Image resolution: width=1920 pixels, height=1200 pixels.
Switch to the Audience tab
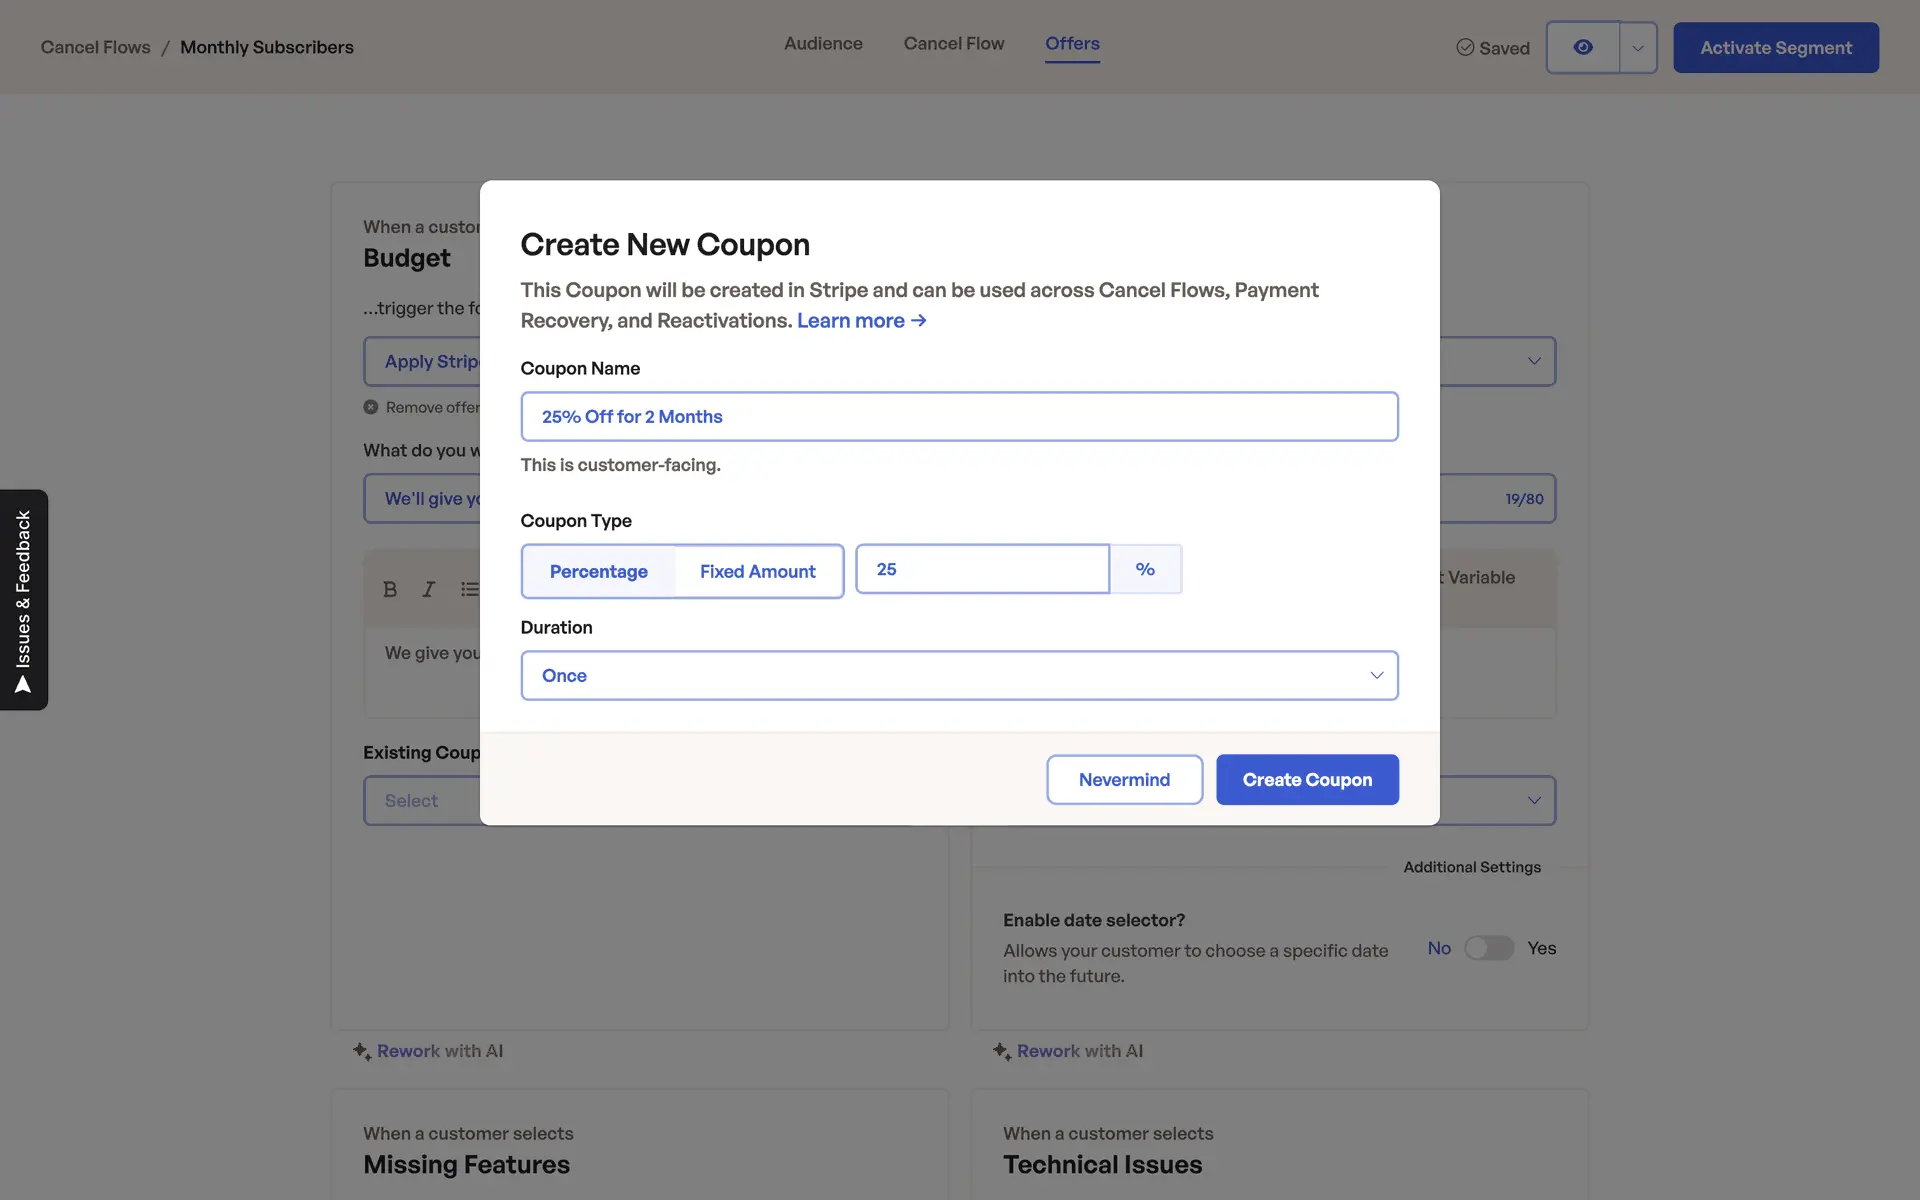pos(822,44)
